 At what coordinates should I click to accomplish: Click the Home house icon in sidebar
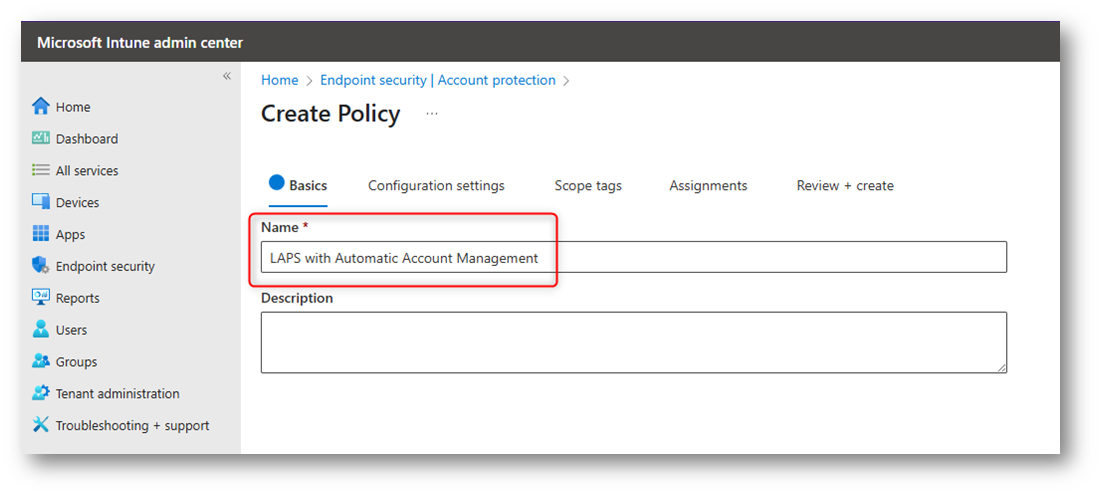(x=41, y=107)
